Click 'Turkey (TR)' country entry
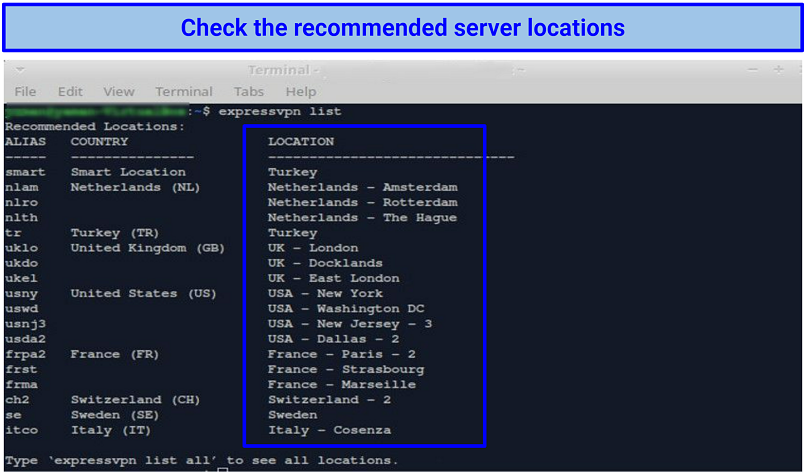Screen dimensions: 806x475 click(x=115, y=233)
